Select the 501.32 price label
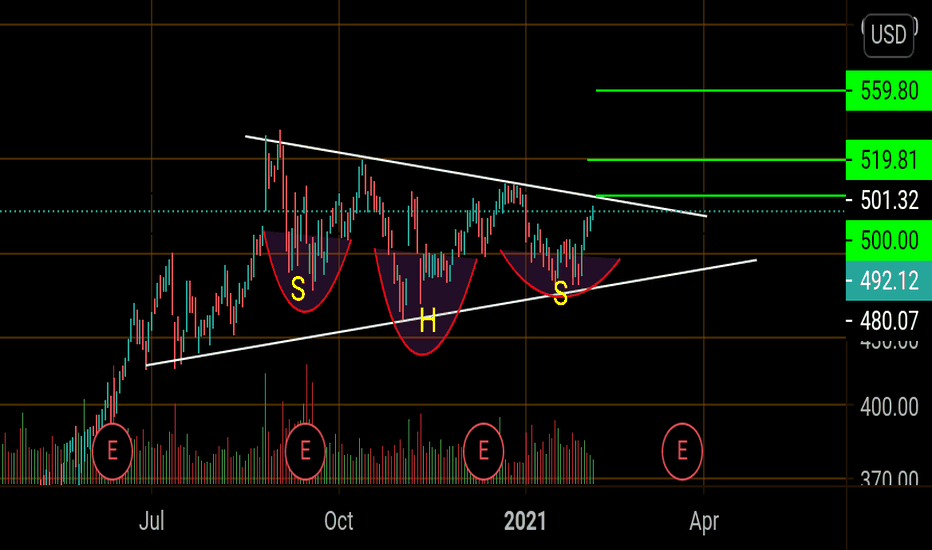This screenshot has width=932, height=550. click(889, 200)
